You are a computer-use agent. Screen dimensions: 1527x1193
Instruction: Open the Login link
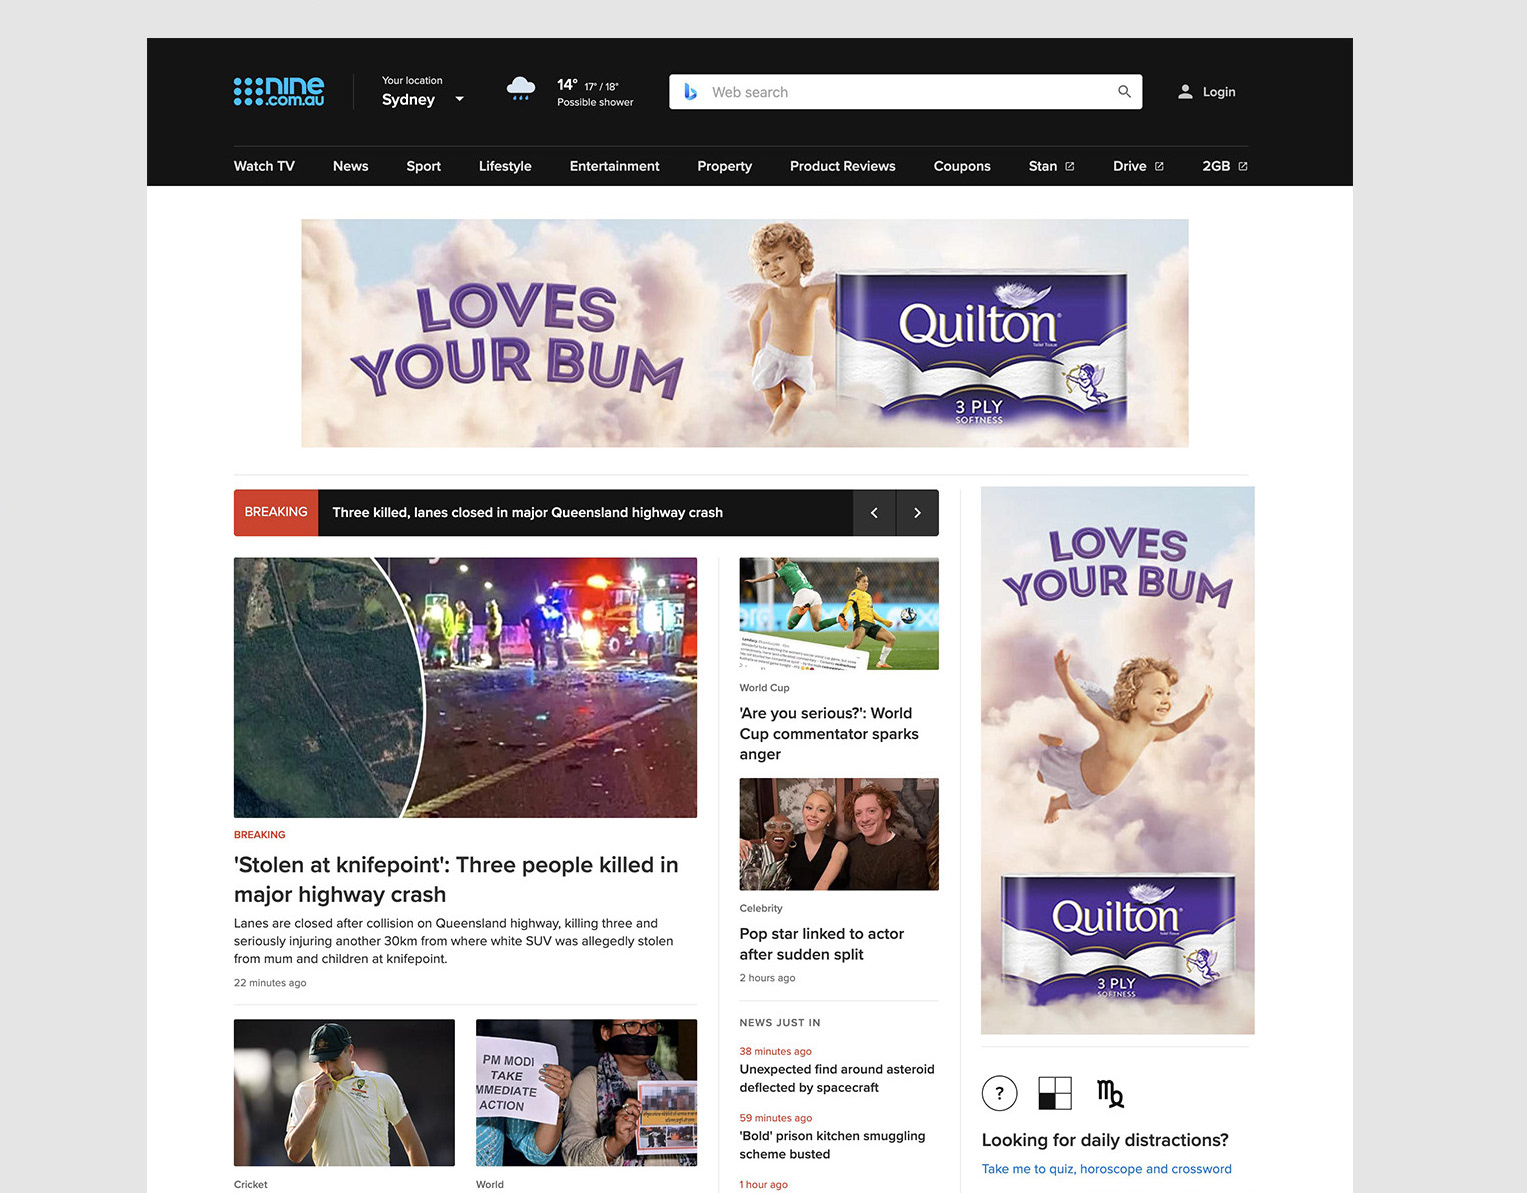click(1219, 92)
